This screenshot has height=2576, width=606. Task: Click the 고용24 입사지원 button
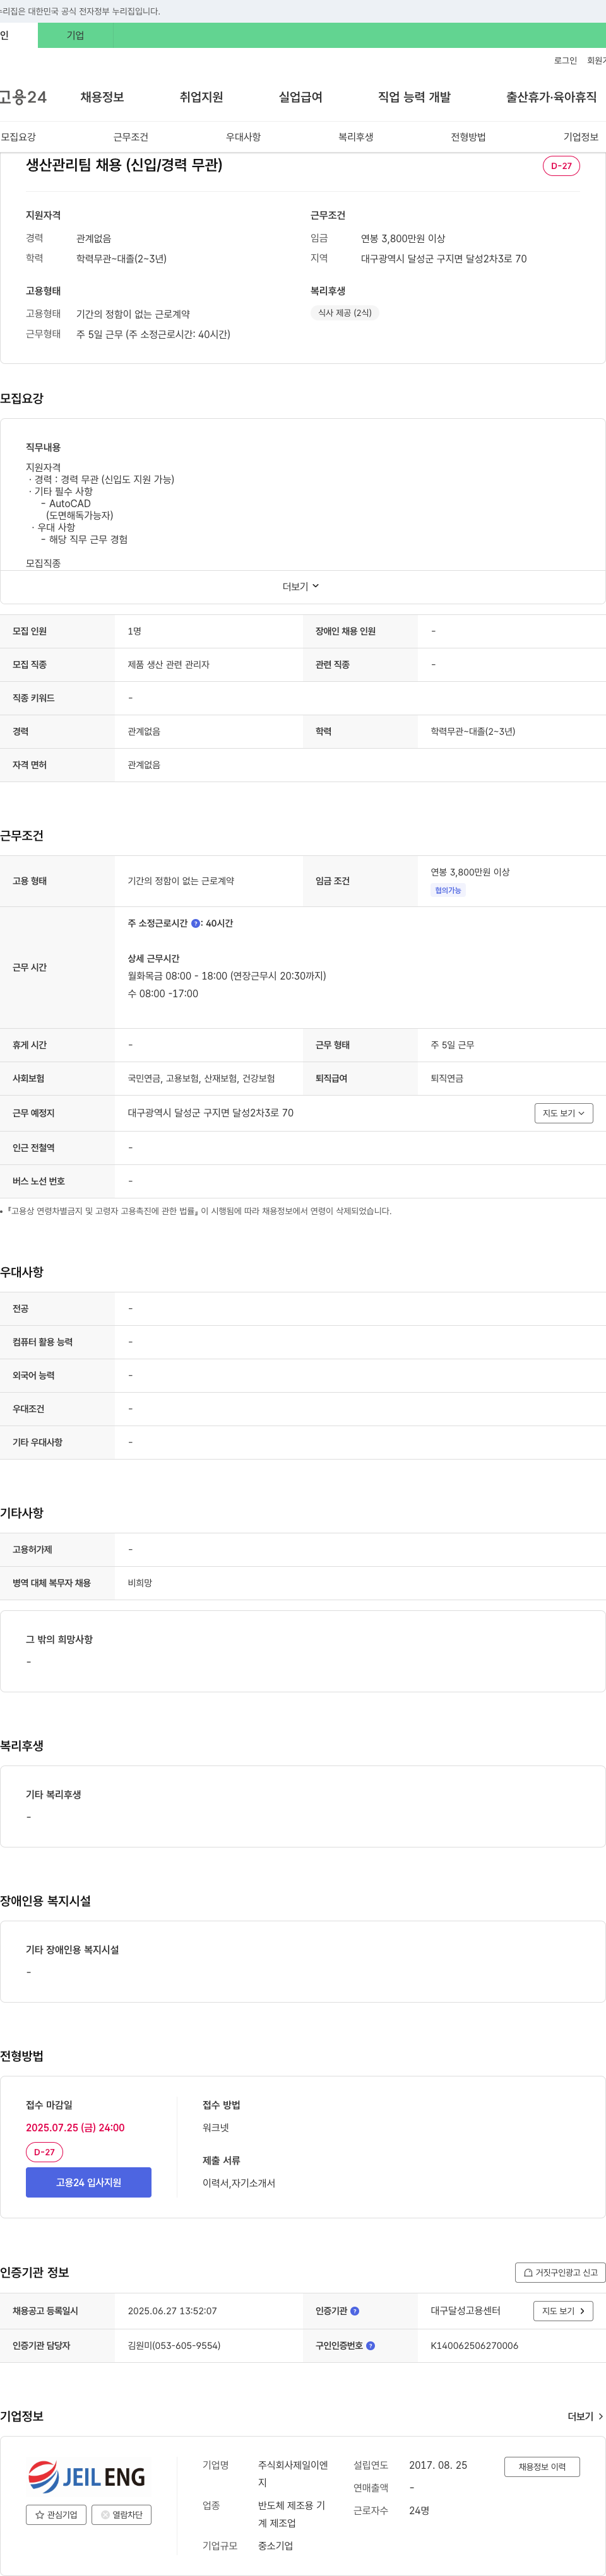(88, 2182)
